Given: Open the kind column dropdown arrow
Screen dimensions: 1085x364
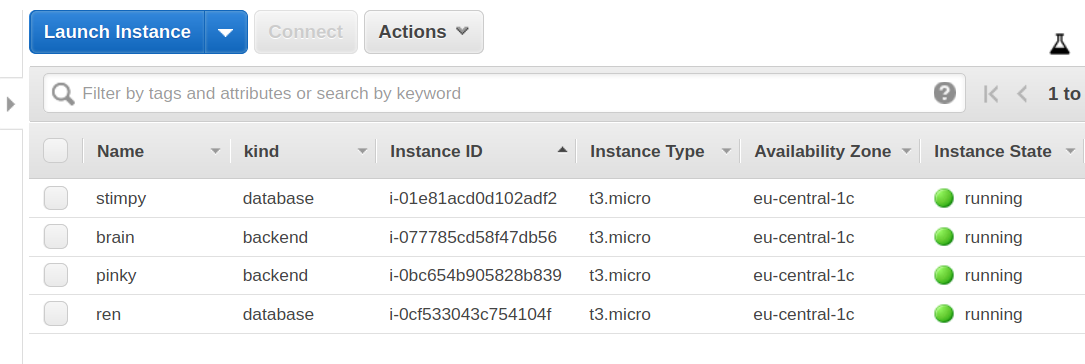Looking at the screenshot, I should click(x=362, y=152).
